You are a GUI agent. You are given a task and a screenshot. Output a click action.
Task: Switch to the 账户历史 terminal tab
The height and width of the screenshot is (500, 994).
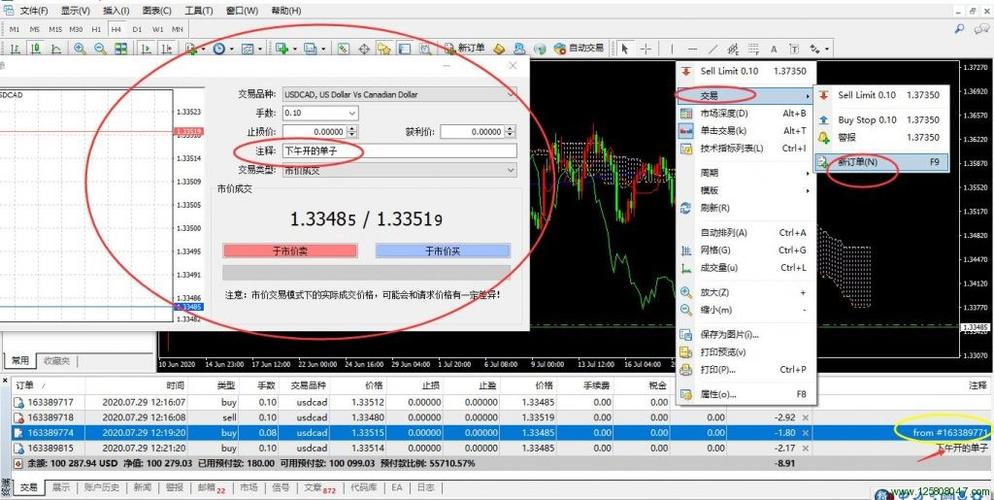tap(100, 487)
